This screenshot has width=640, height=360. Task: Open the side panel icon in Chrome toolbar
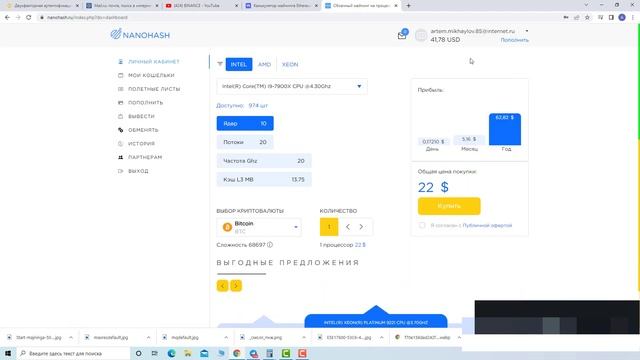click(611, 17)
